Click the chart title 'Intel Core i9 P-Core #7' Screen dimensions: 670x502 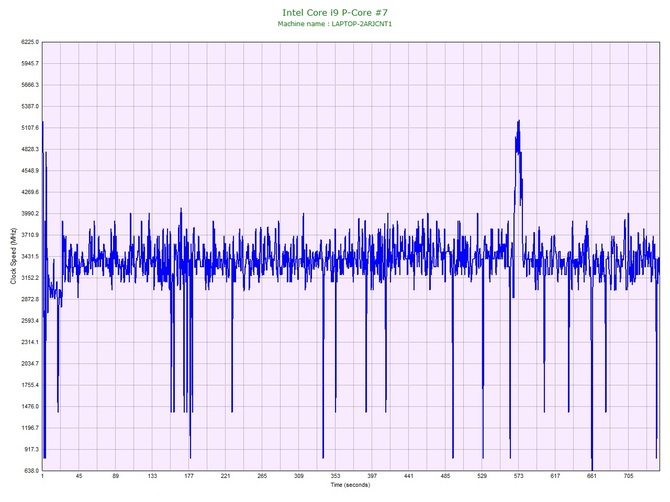(335, 12)
